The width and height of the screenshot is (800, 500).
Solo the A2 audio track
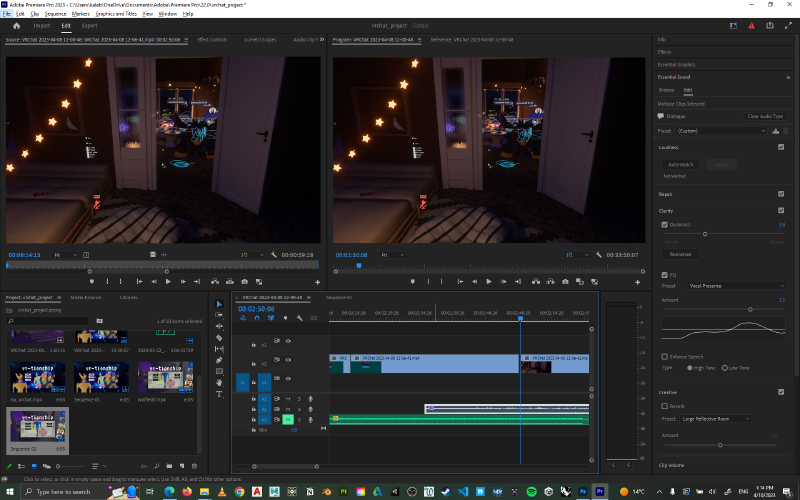299,409
